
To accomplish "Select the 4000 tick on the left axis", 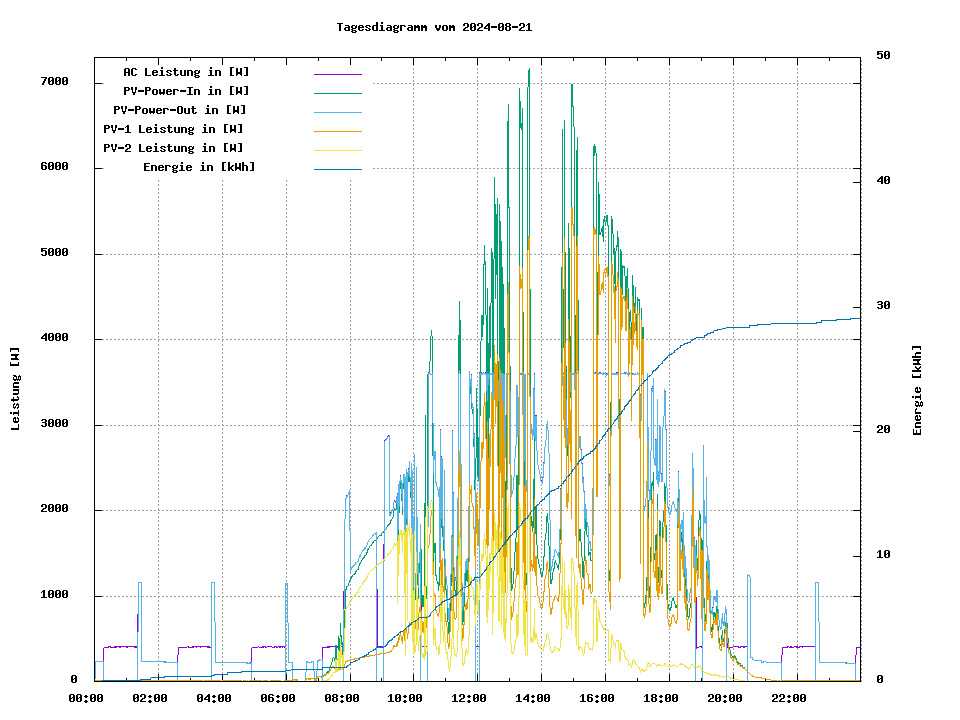I will [x=54, y=339].
